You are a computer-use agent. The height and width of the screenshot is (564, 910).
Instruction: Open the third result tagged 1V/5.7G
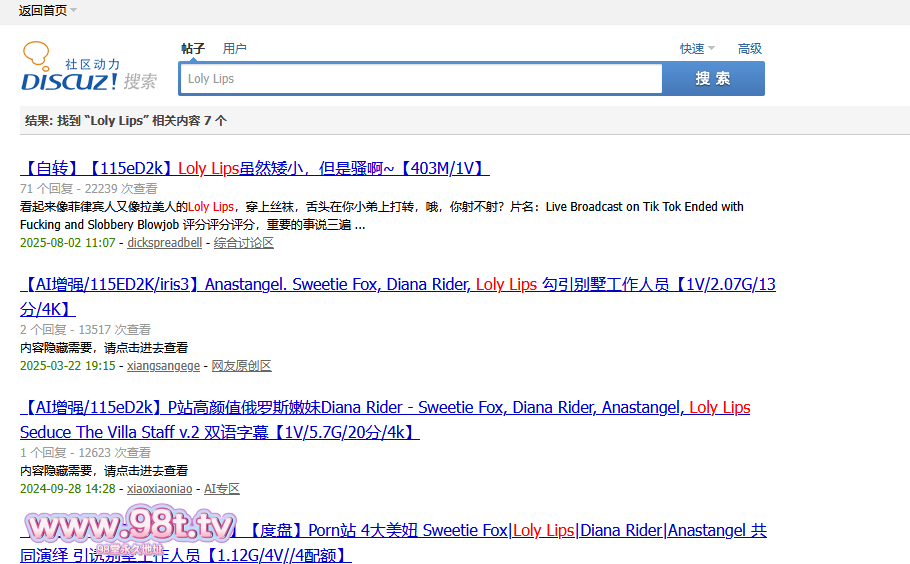(384, 408)
